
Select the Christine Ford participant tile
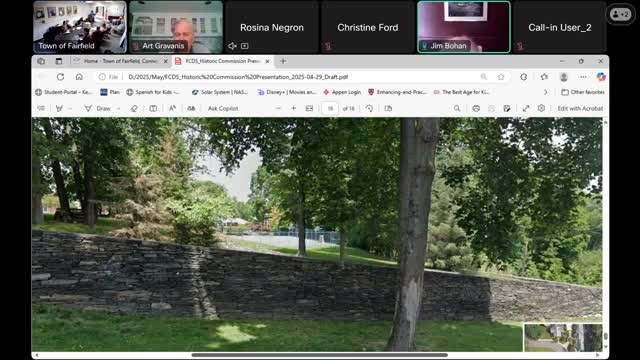tap(368, 27)
